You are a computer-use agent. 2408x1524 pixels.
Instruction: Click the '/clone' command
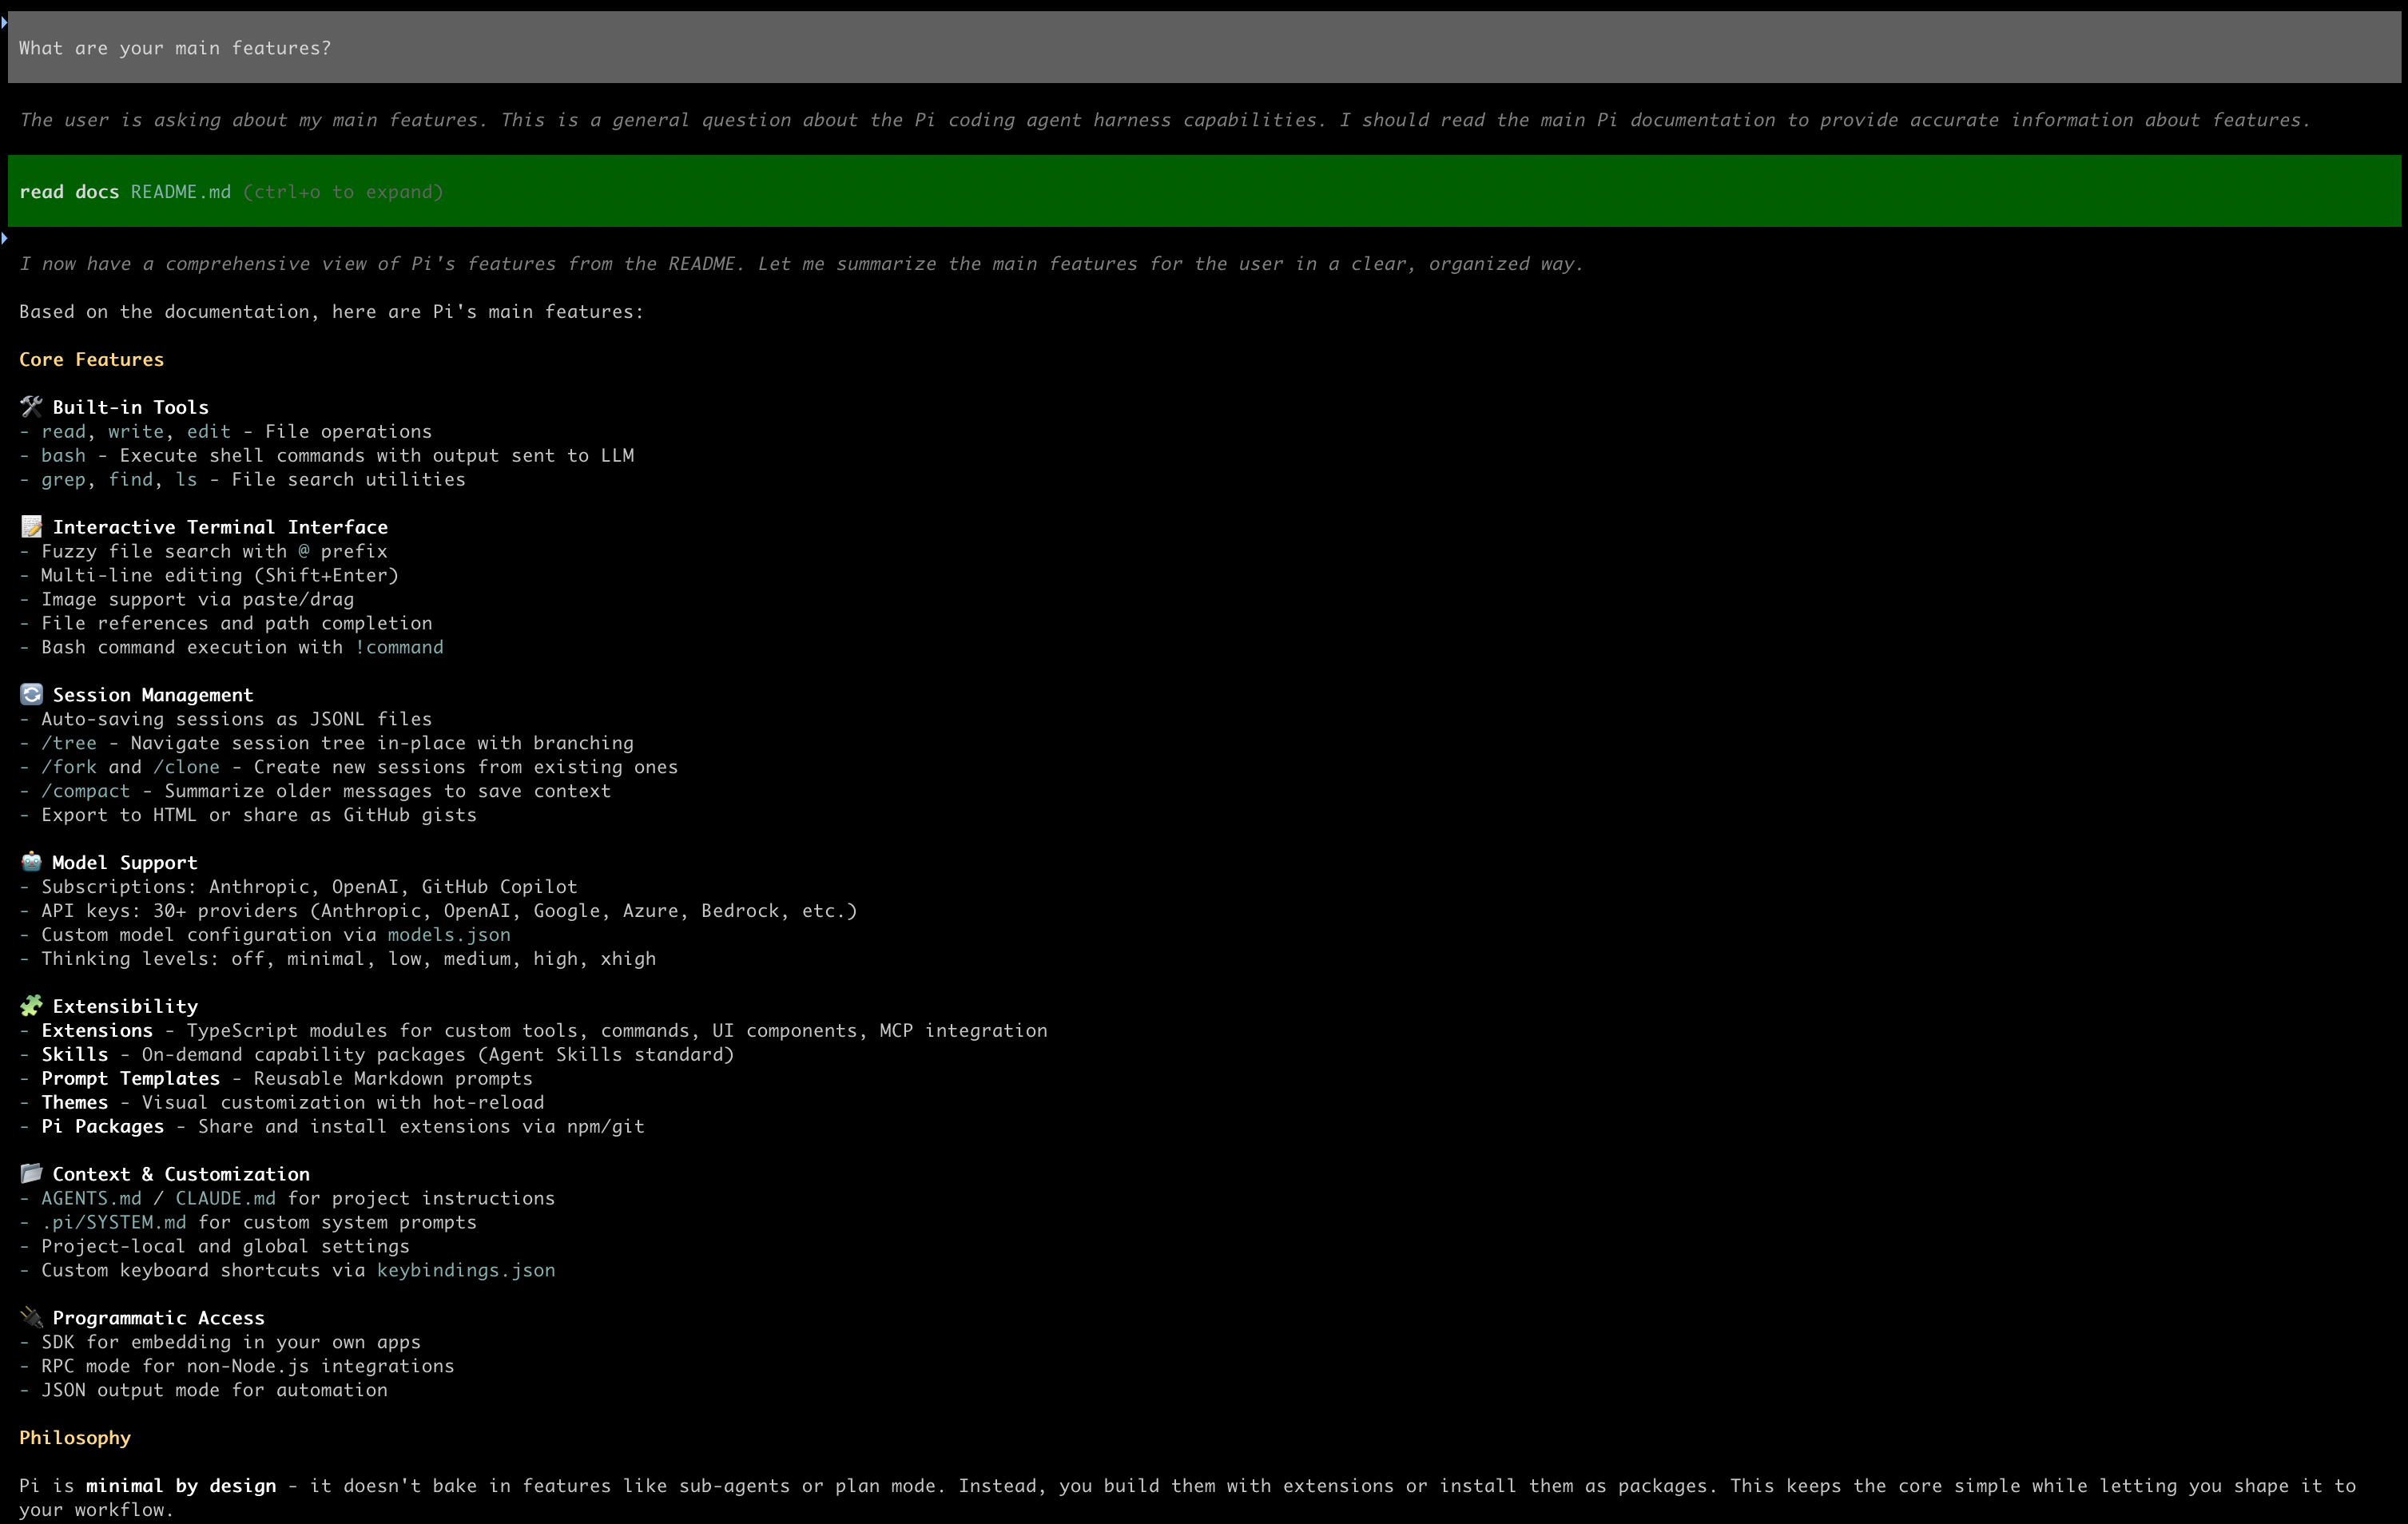[x=187, y=767]
